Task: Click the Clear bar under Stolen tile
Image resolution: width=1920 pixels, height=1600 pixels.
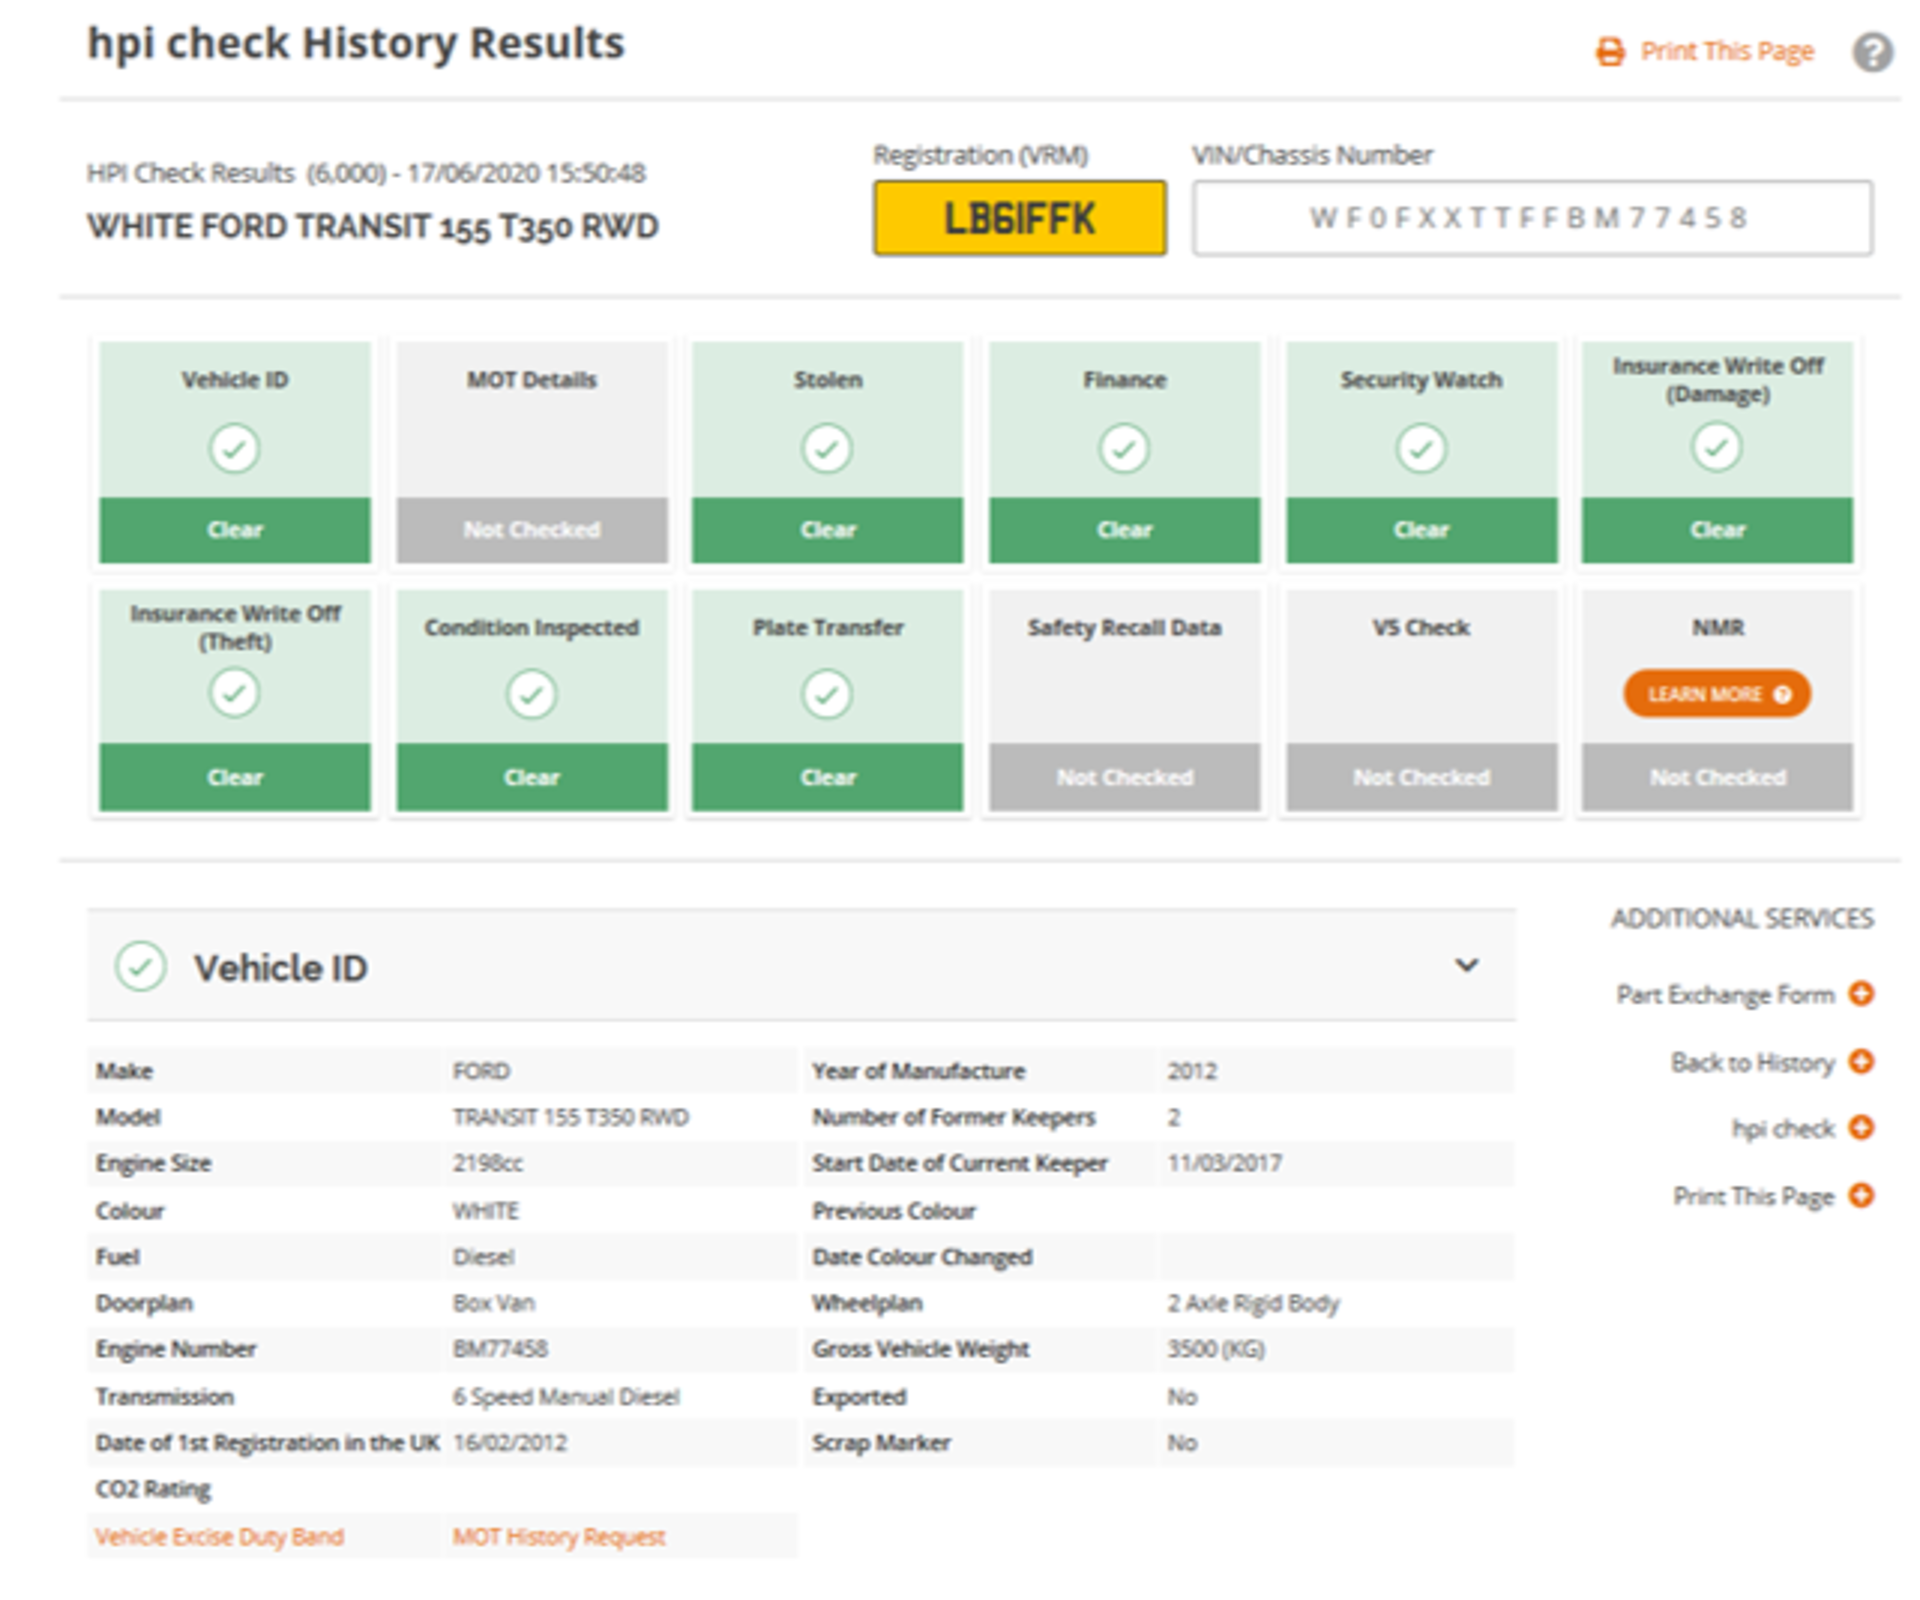Action: (x=827, y=530)
